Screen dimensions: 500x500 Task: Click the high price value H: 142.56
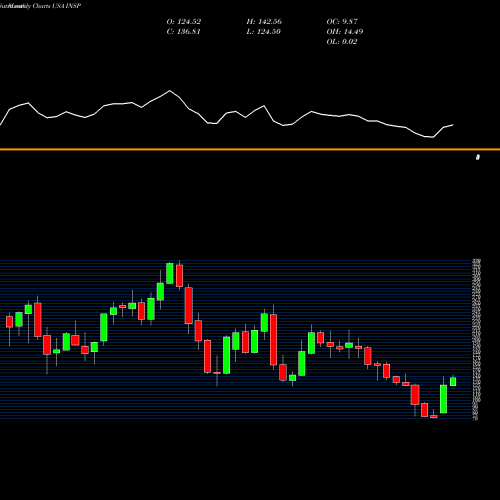pyautogui.click(x=264, y=22)
